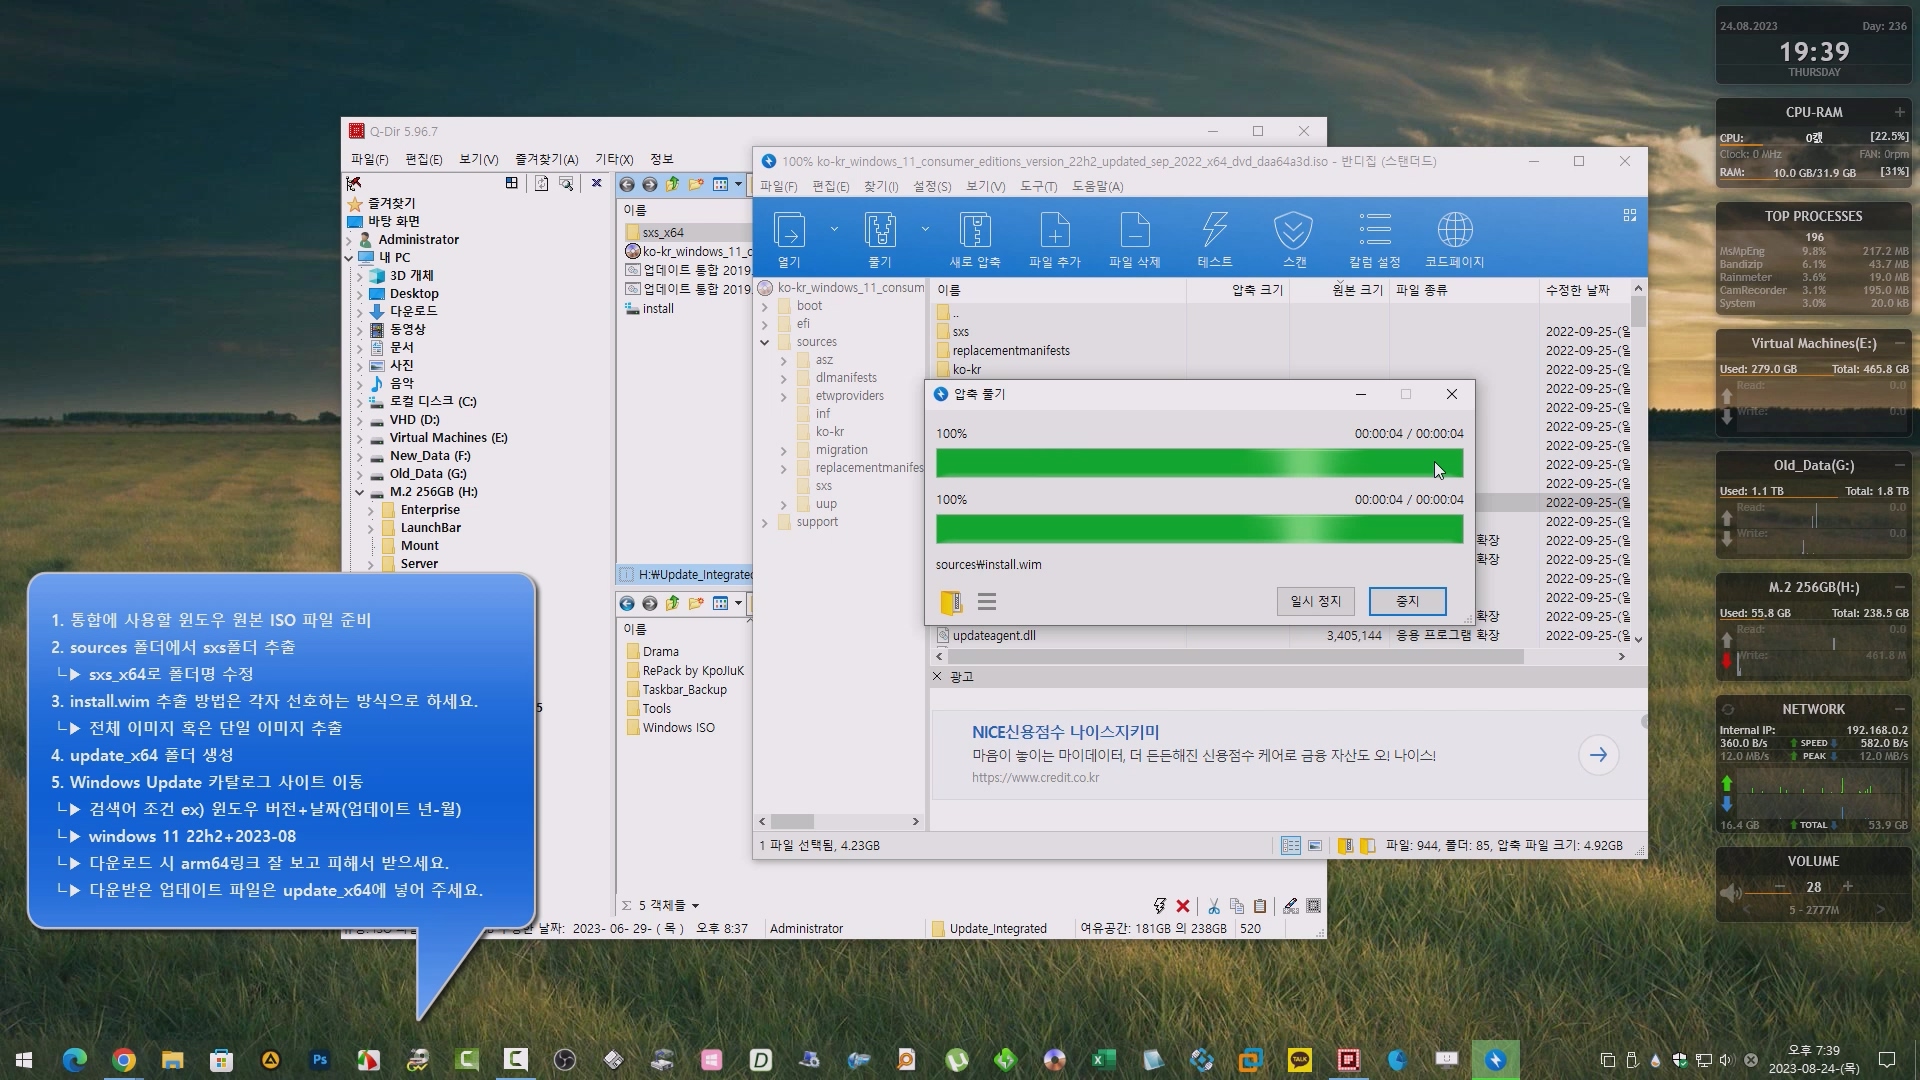Sort by 압축 크기 column header
The image size is (1920, 1080).
tap(1238, 290)
